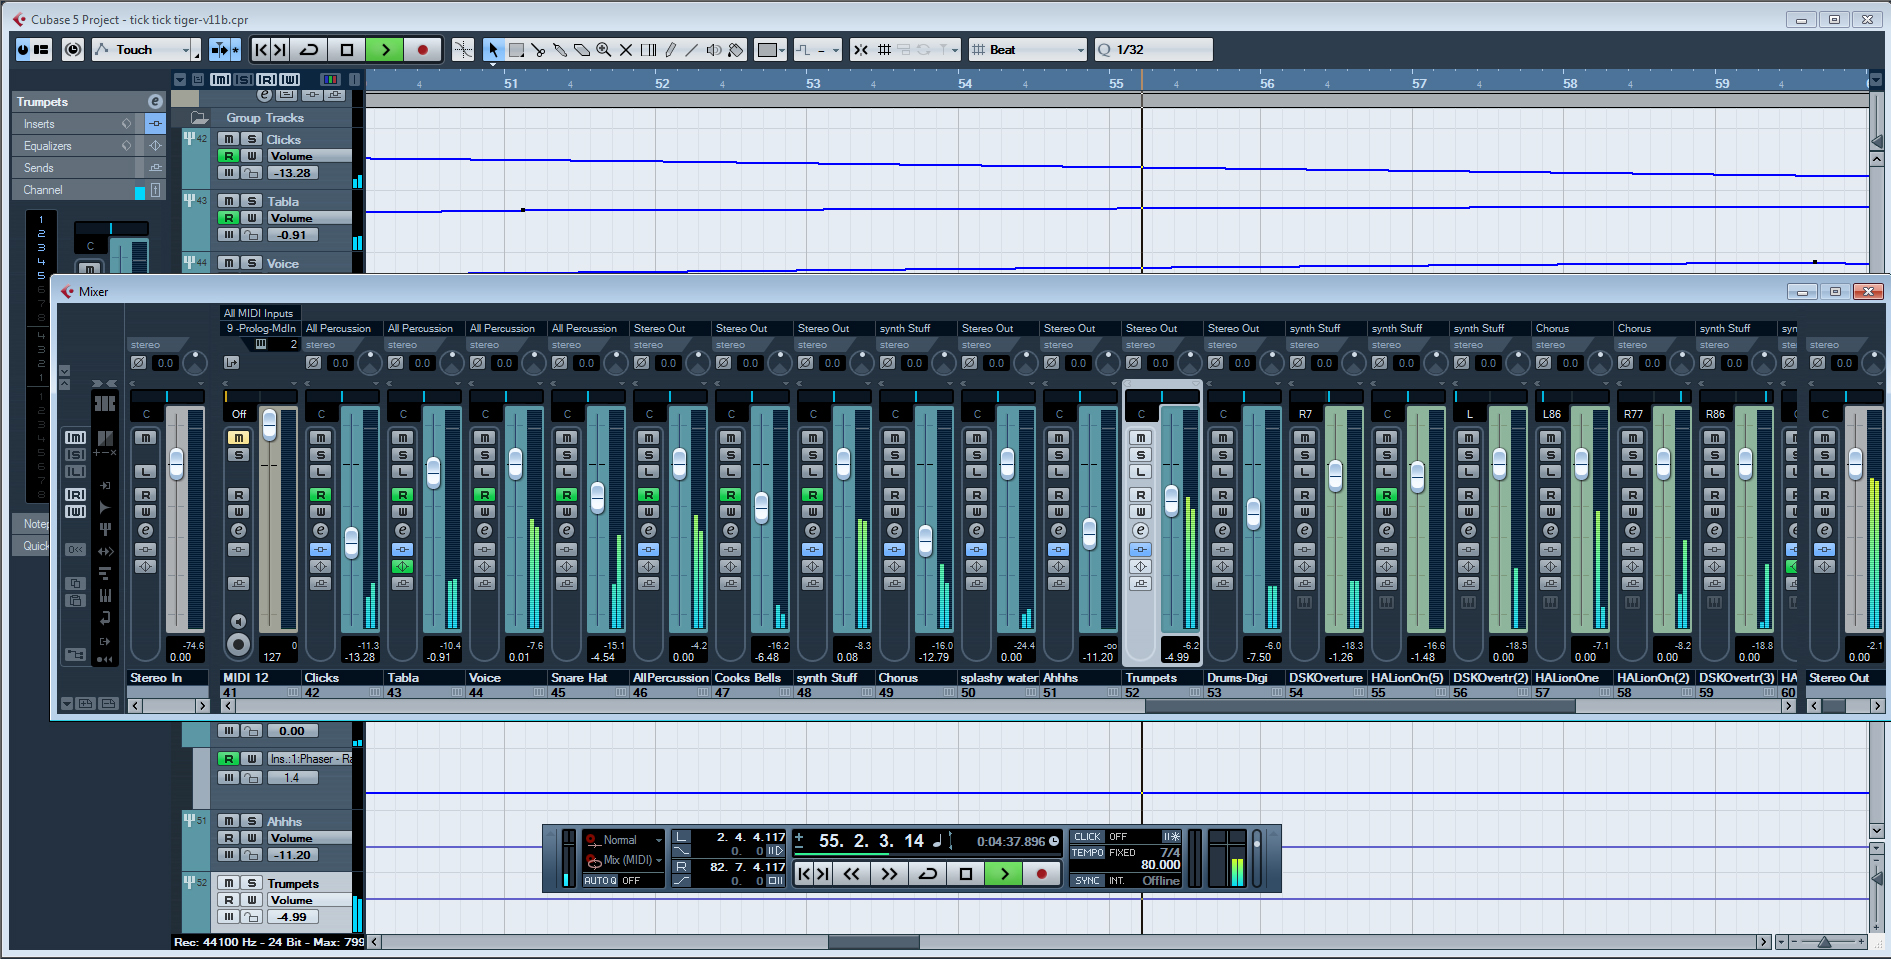
Task: Toggle the CLICK metronome button in the transport panel
Action: [x=1087, y=837]
